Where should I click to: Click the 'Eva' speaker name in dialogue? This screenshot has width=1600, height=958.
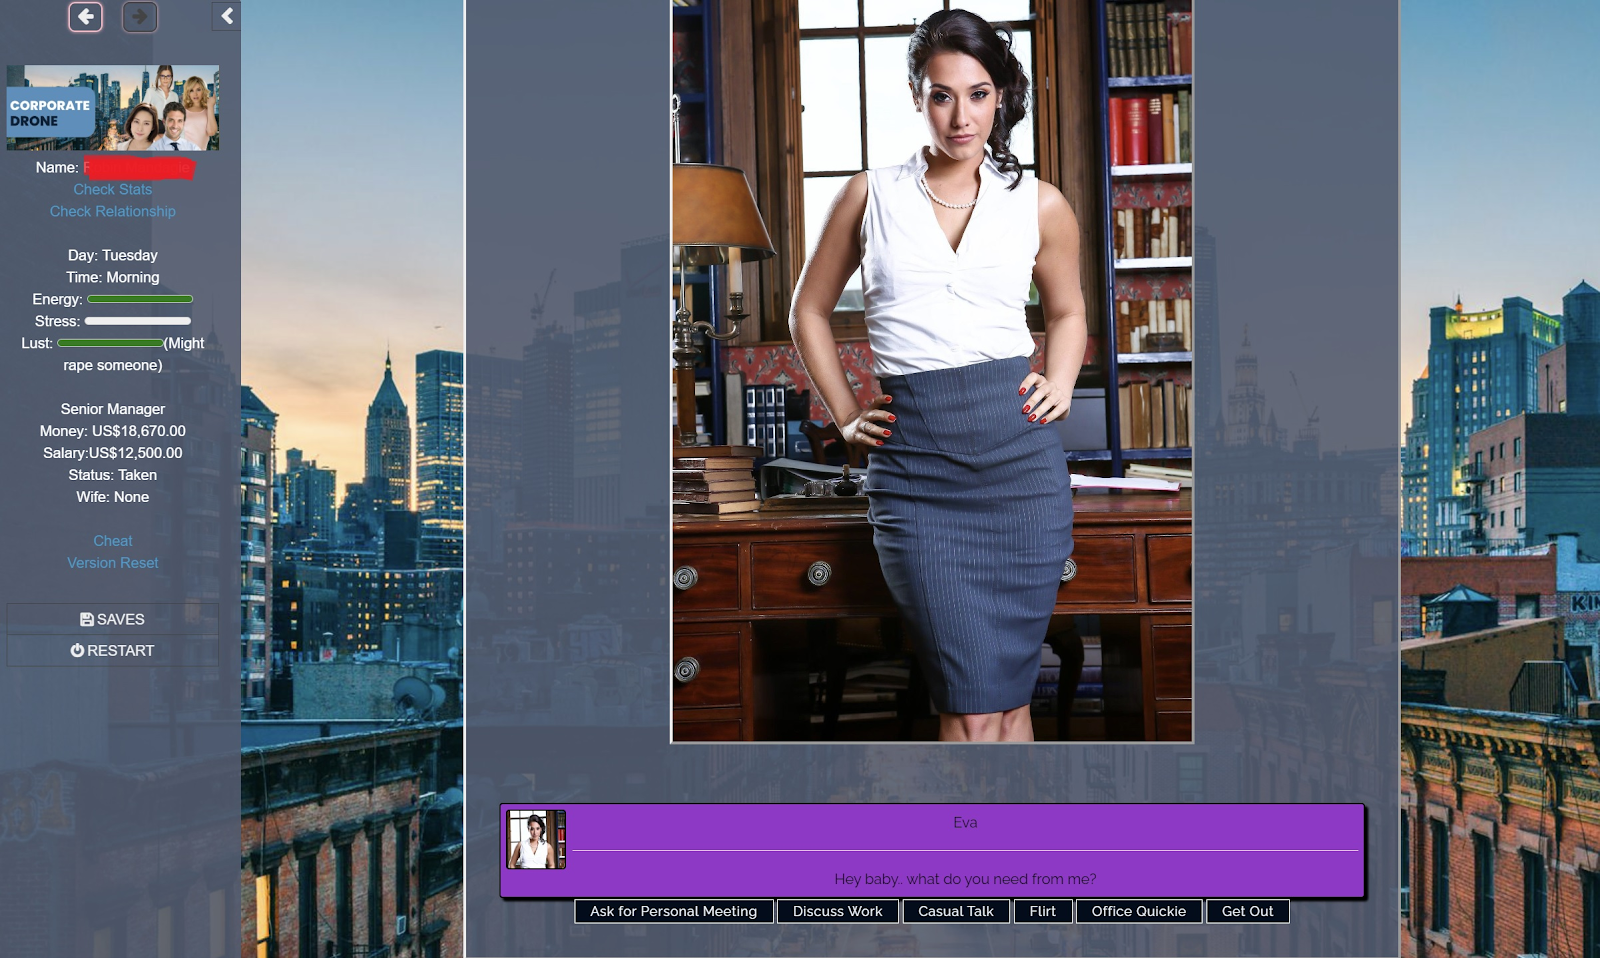[965, 822]
